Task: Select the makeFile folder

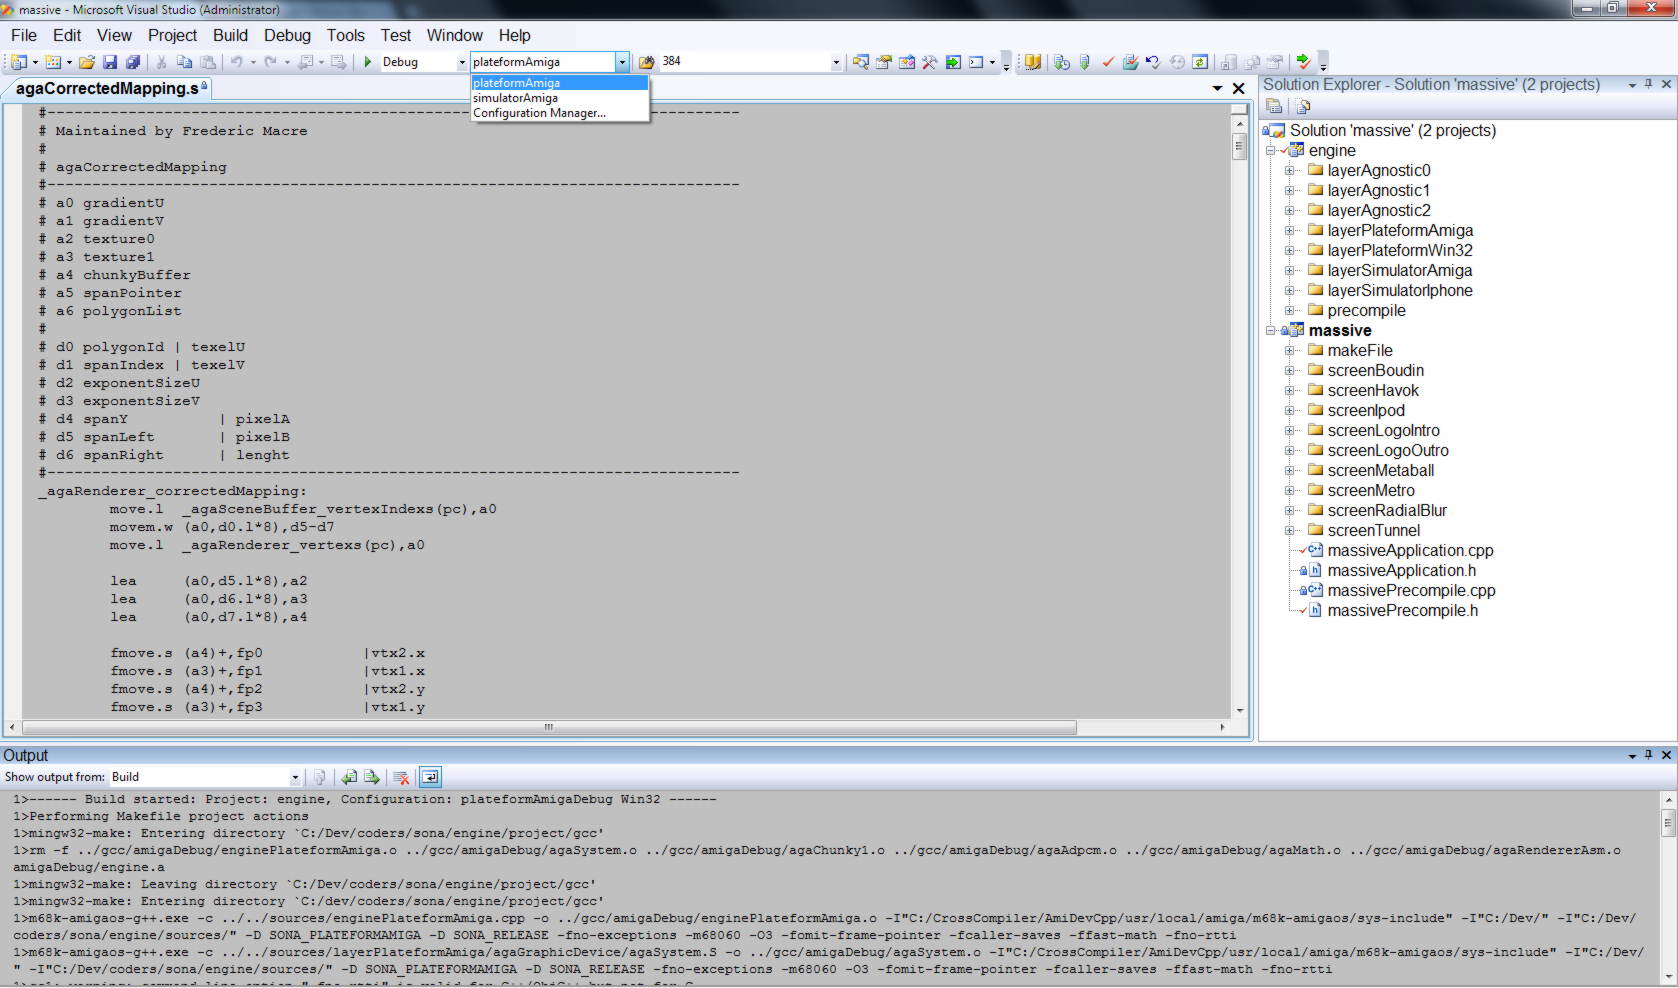Action: [x=1360, y=350]
